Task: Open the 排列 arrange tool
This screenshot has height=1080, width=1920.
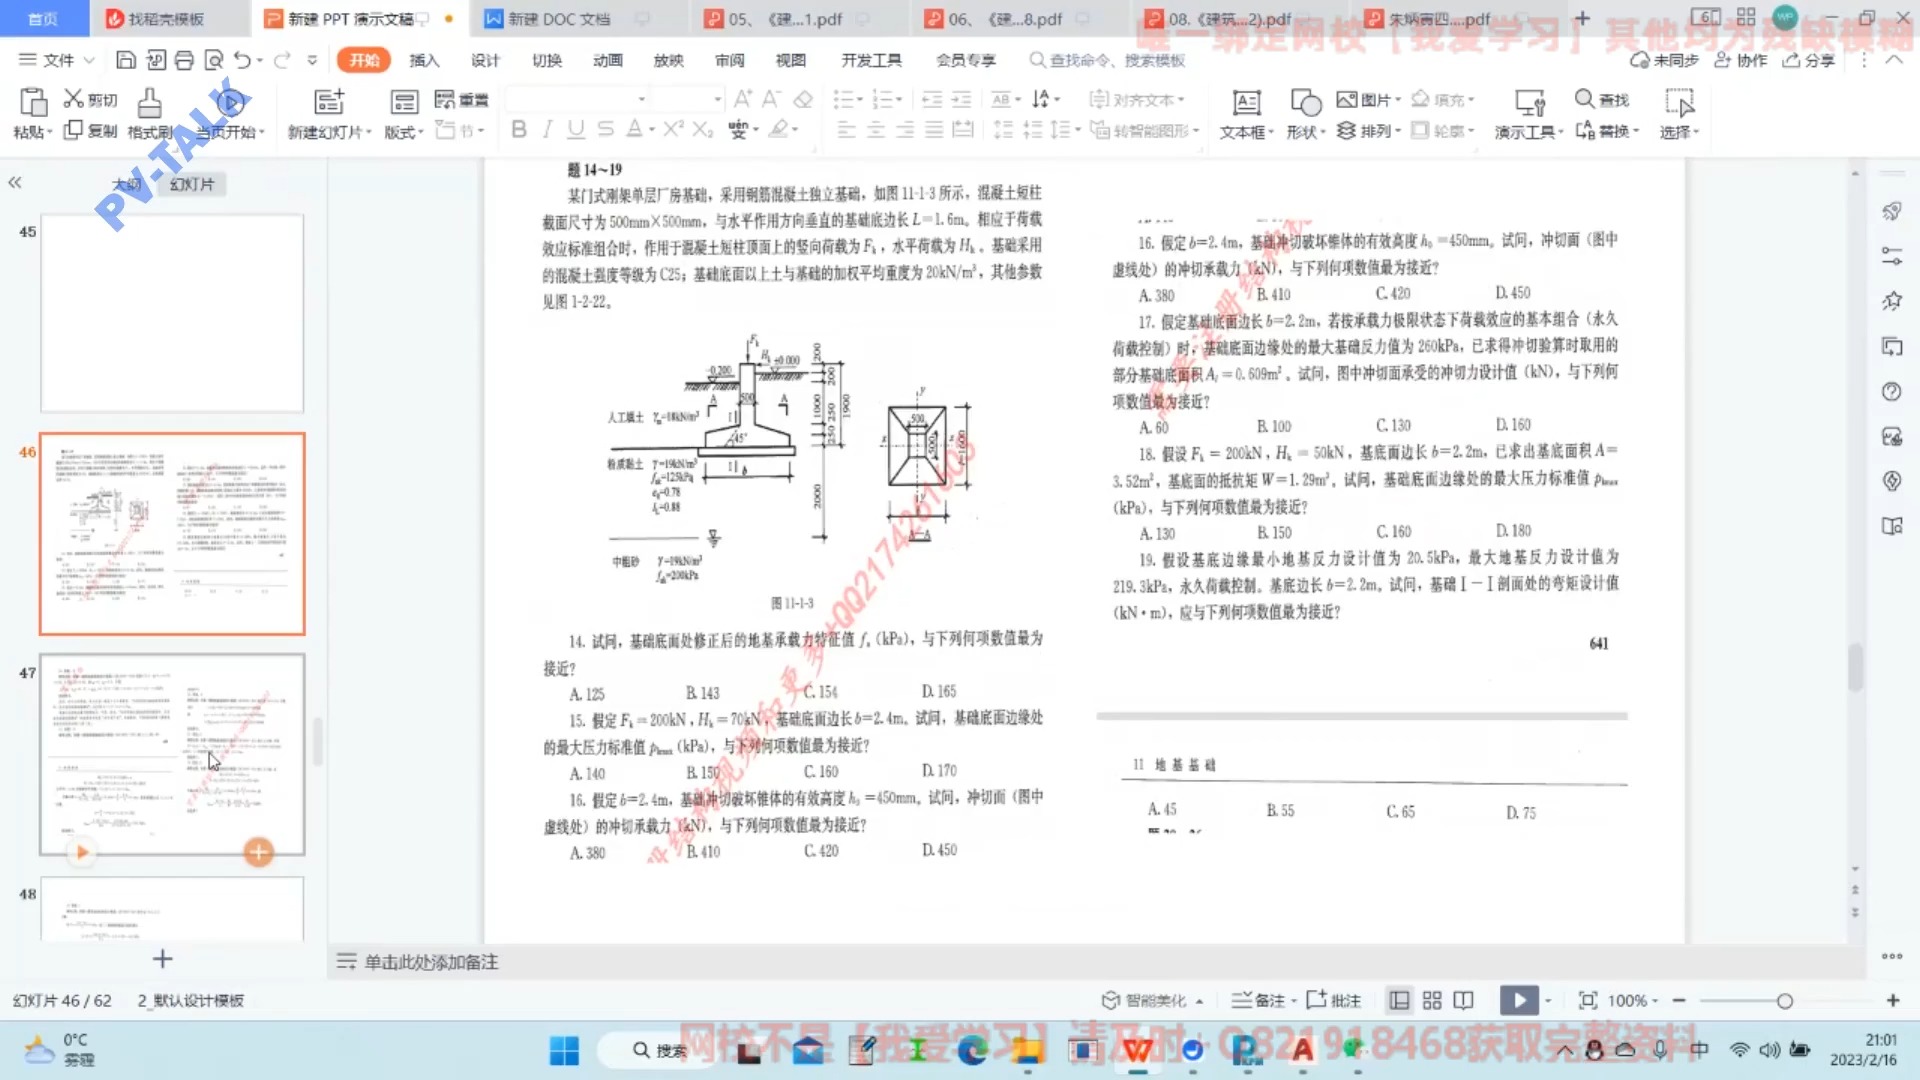Action: pyautogui.click(x=1370, y=131)
